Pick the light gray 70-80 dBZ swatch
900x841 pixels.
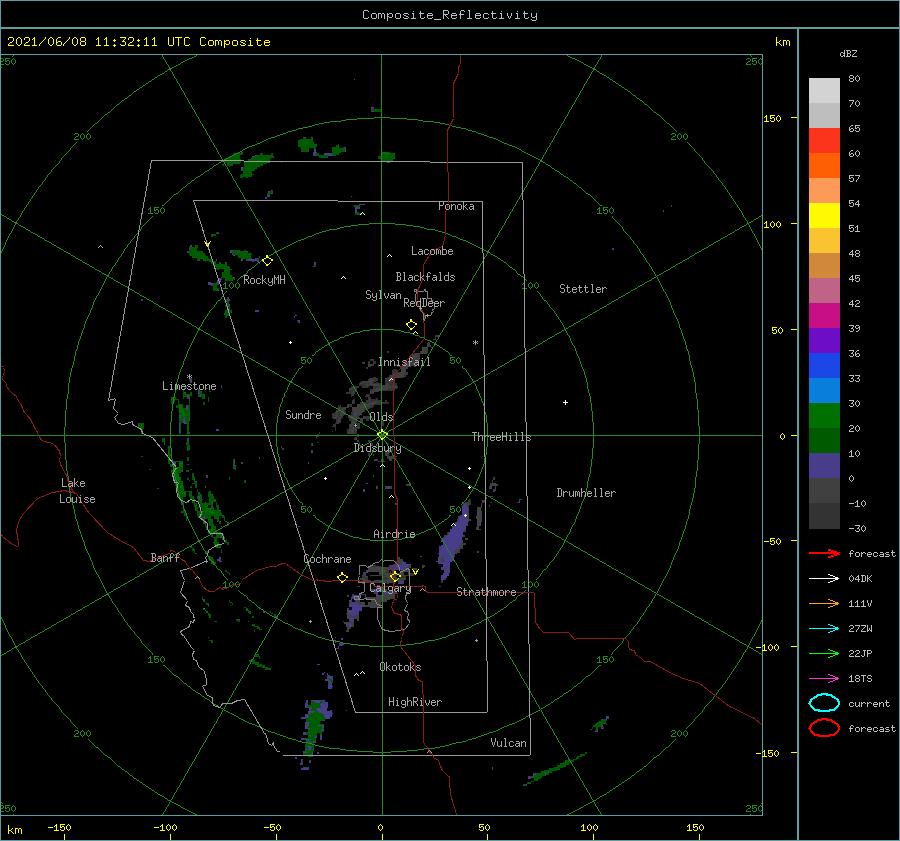[x=824, y=90]
